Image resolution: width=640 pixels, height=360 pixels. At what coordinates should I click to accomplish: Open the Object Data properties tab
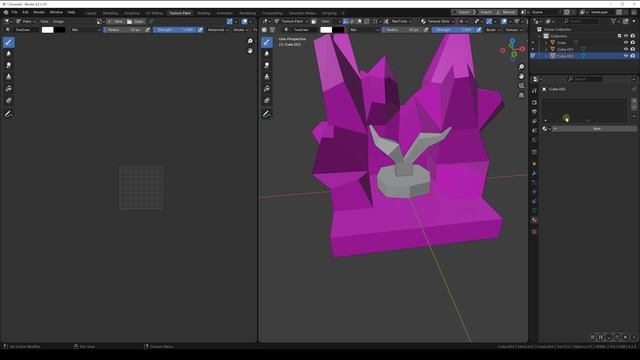coord(534,211)
